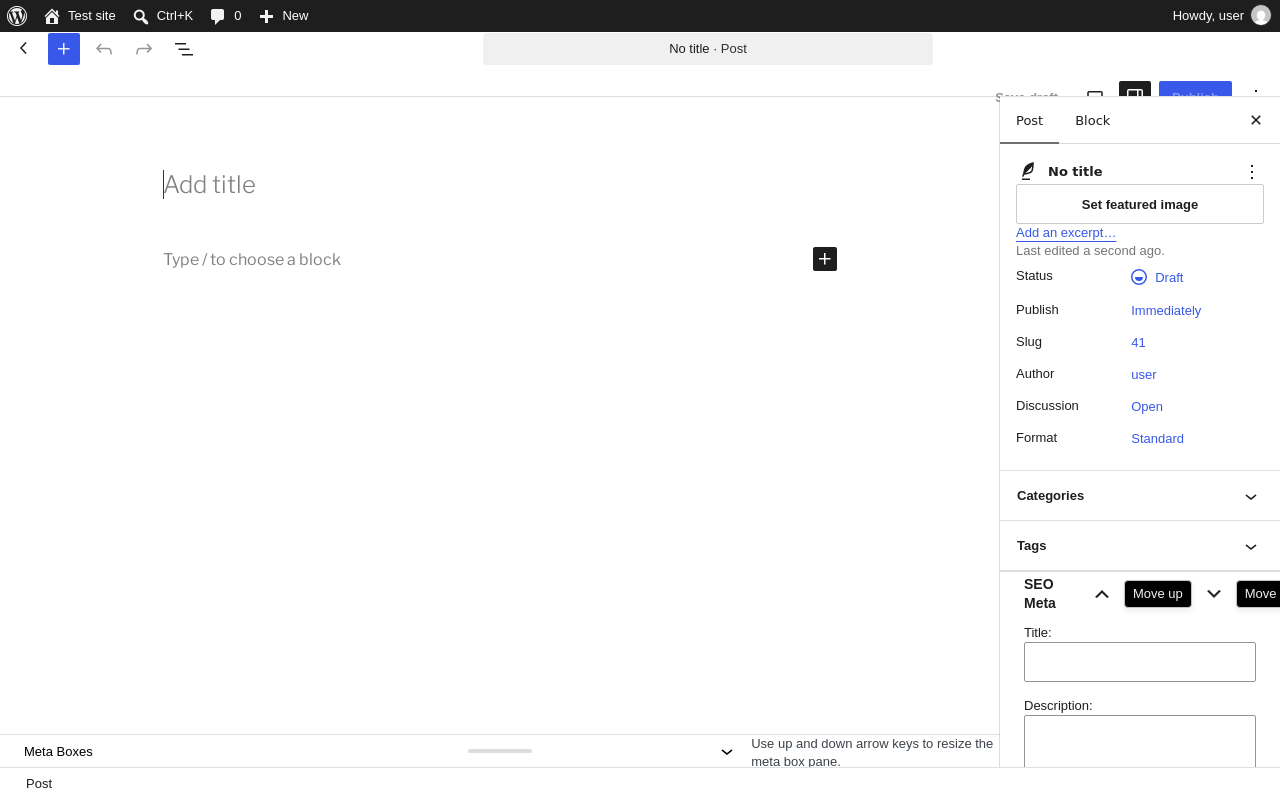Click the redo arrow icon

144,49
